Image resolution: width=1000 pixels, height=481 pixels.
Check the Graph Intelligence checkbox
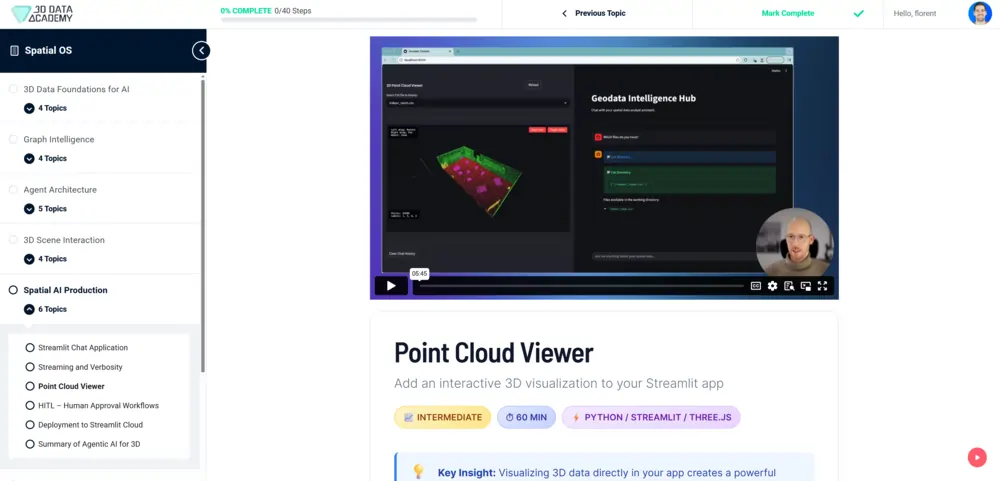[x=13, y=139]
